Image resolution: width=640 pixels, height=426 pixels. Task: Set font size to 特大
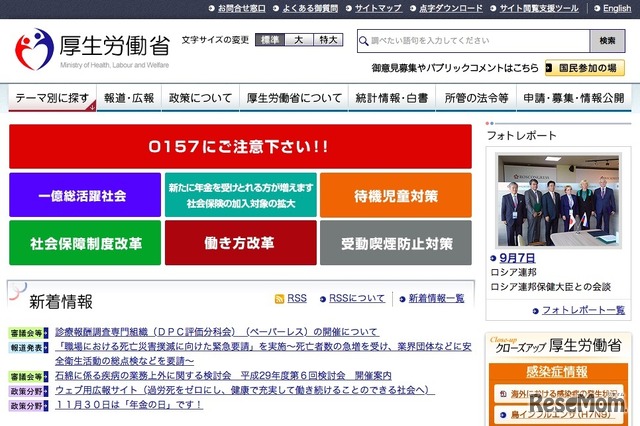(x=327, y=40)
